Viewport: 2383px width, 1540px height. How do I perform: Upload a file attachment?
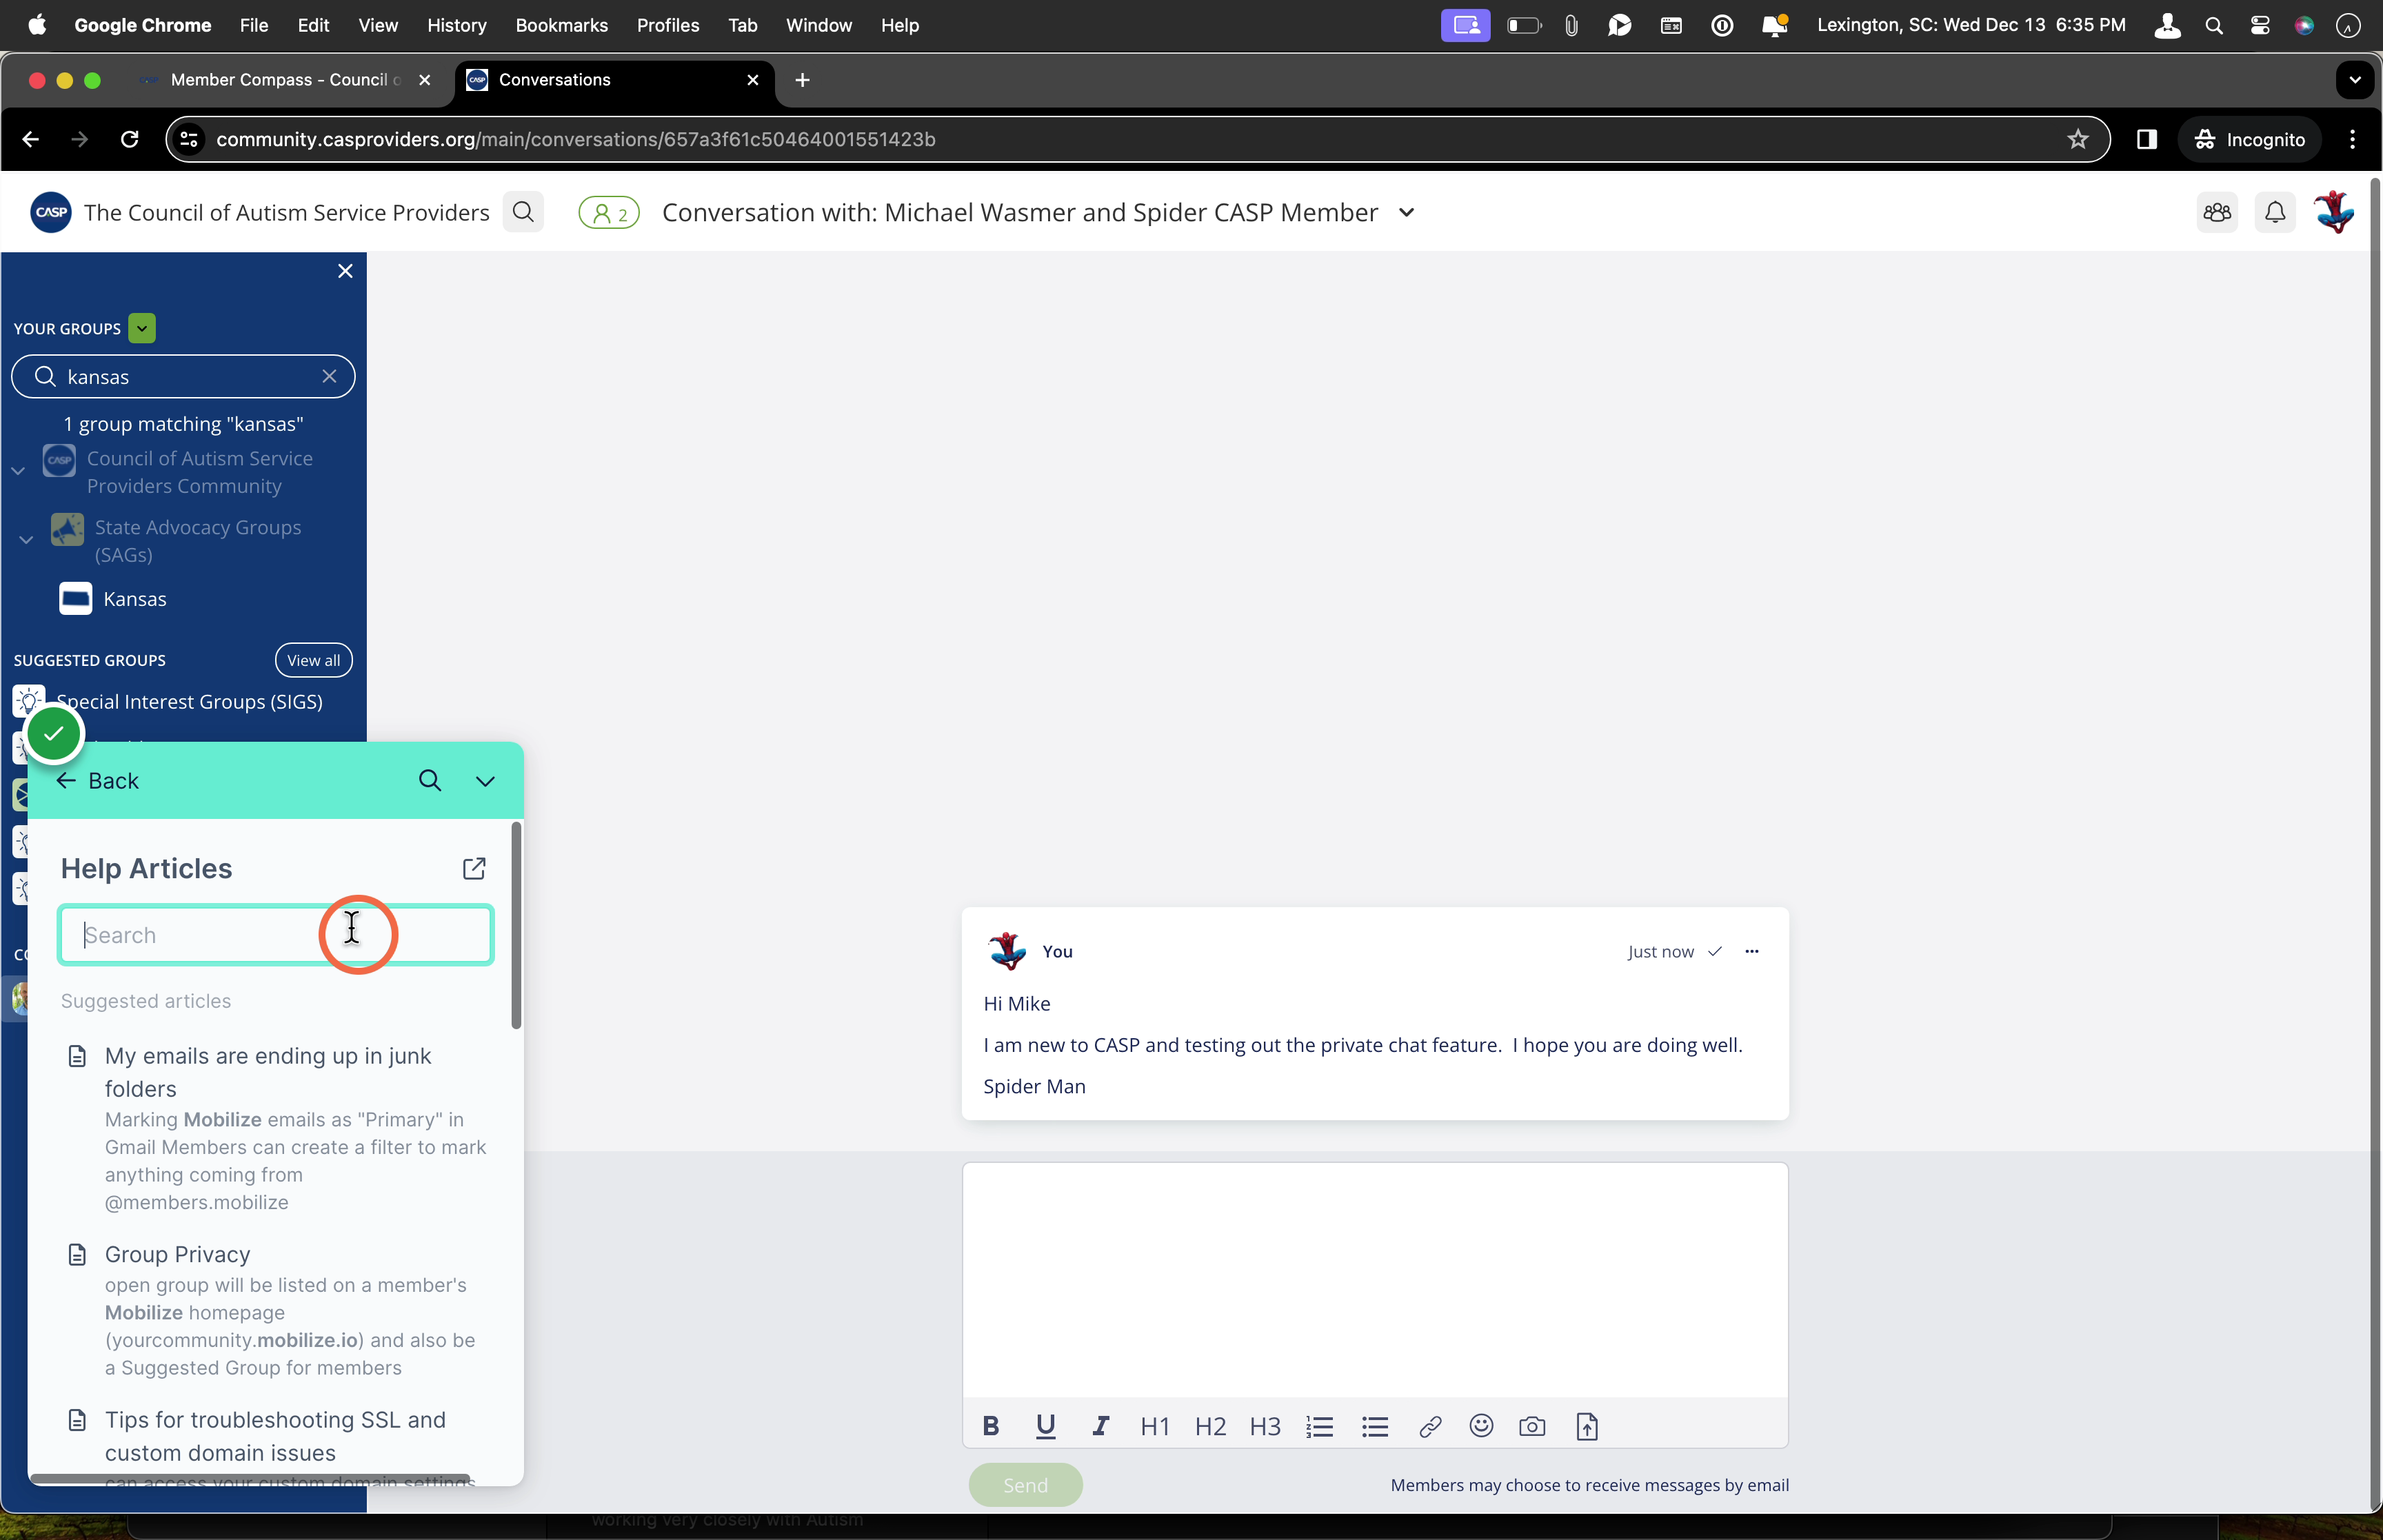[1587, 1426]
